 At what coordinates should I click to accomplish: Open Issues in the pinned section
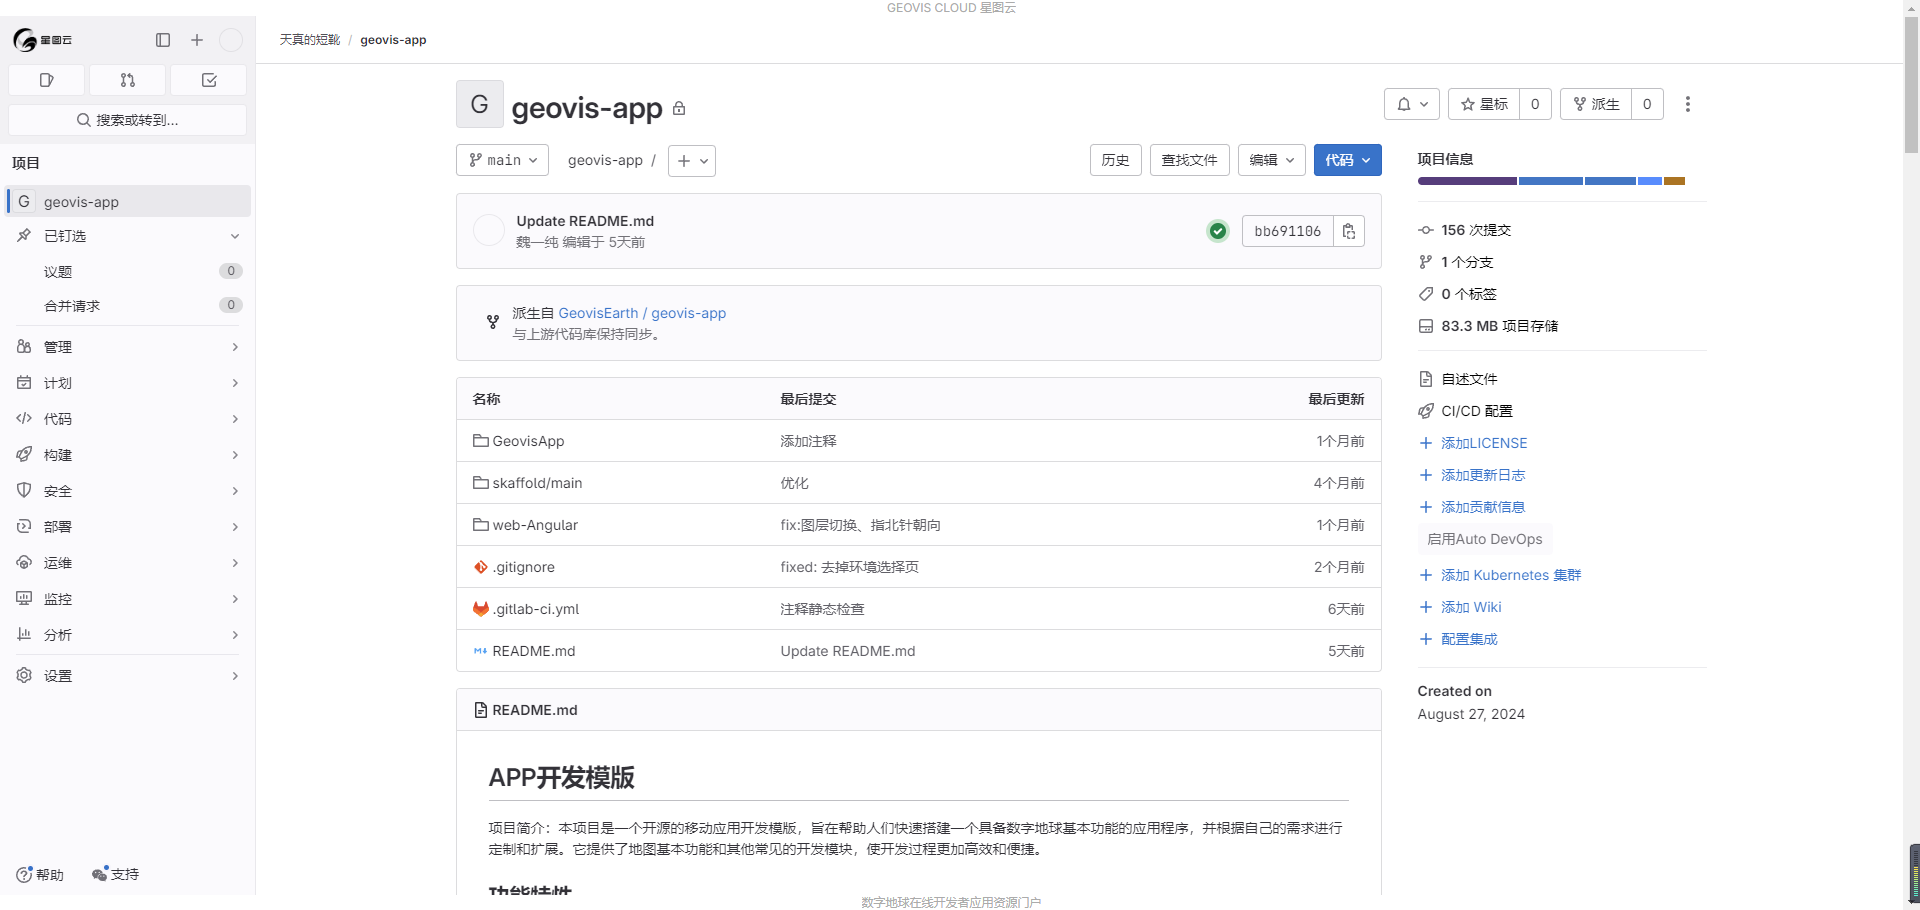pyautogui.click(x=127, y=271)
